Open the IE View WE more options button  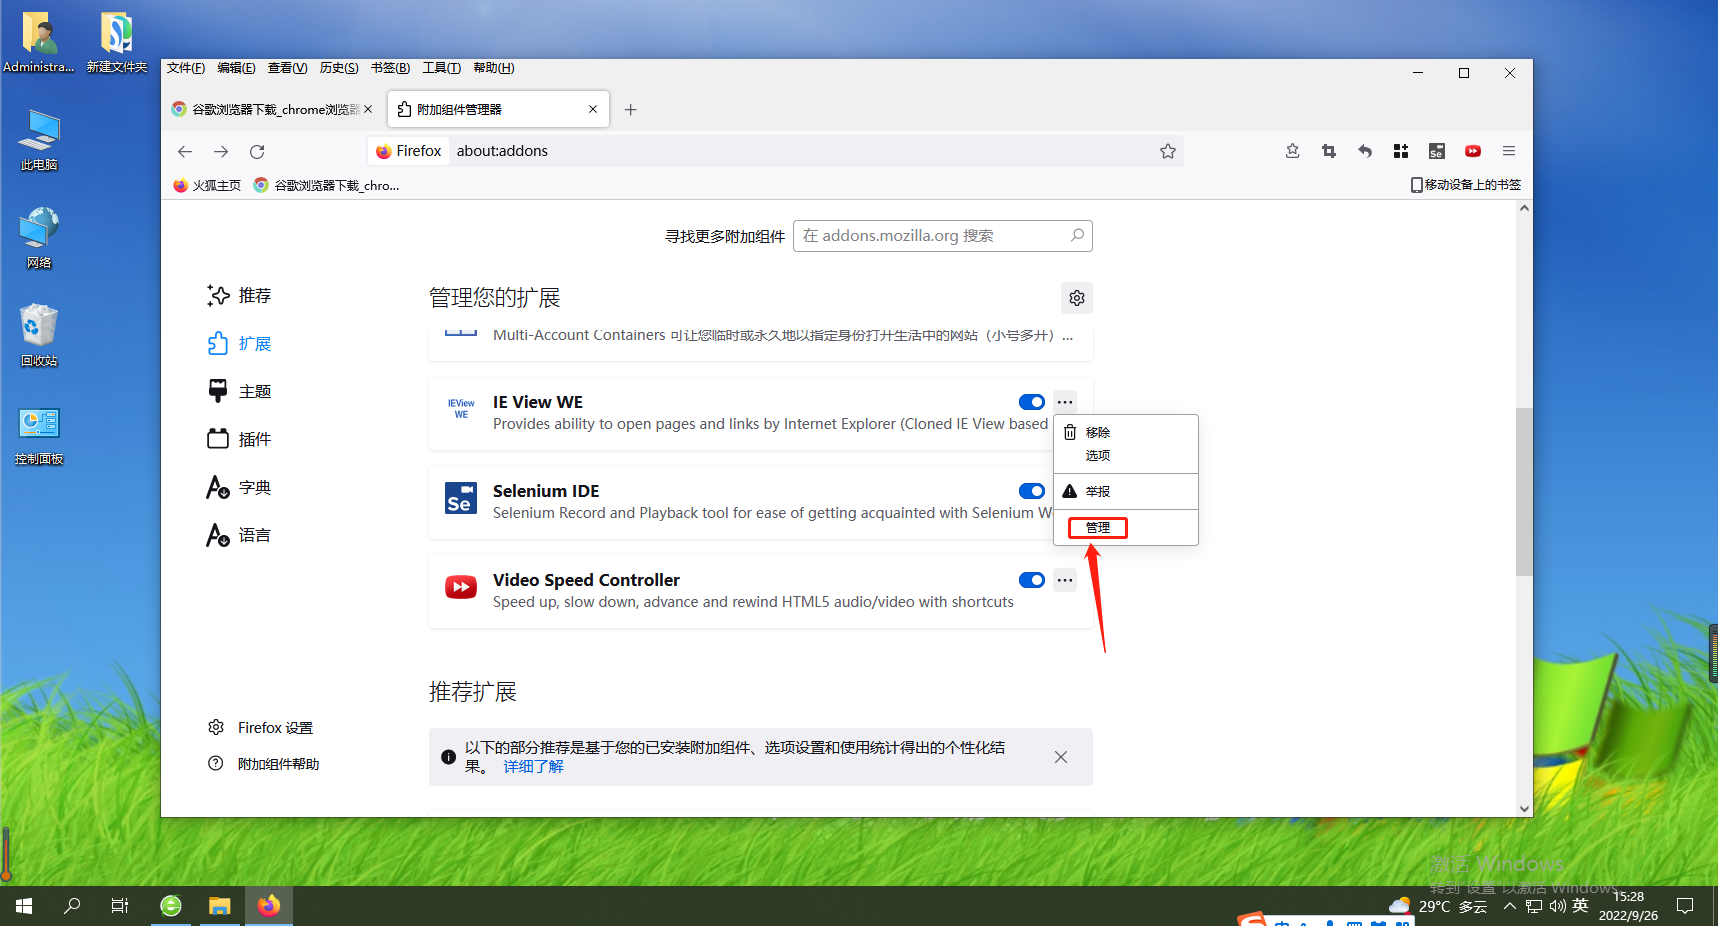(1065, 402)
